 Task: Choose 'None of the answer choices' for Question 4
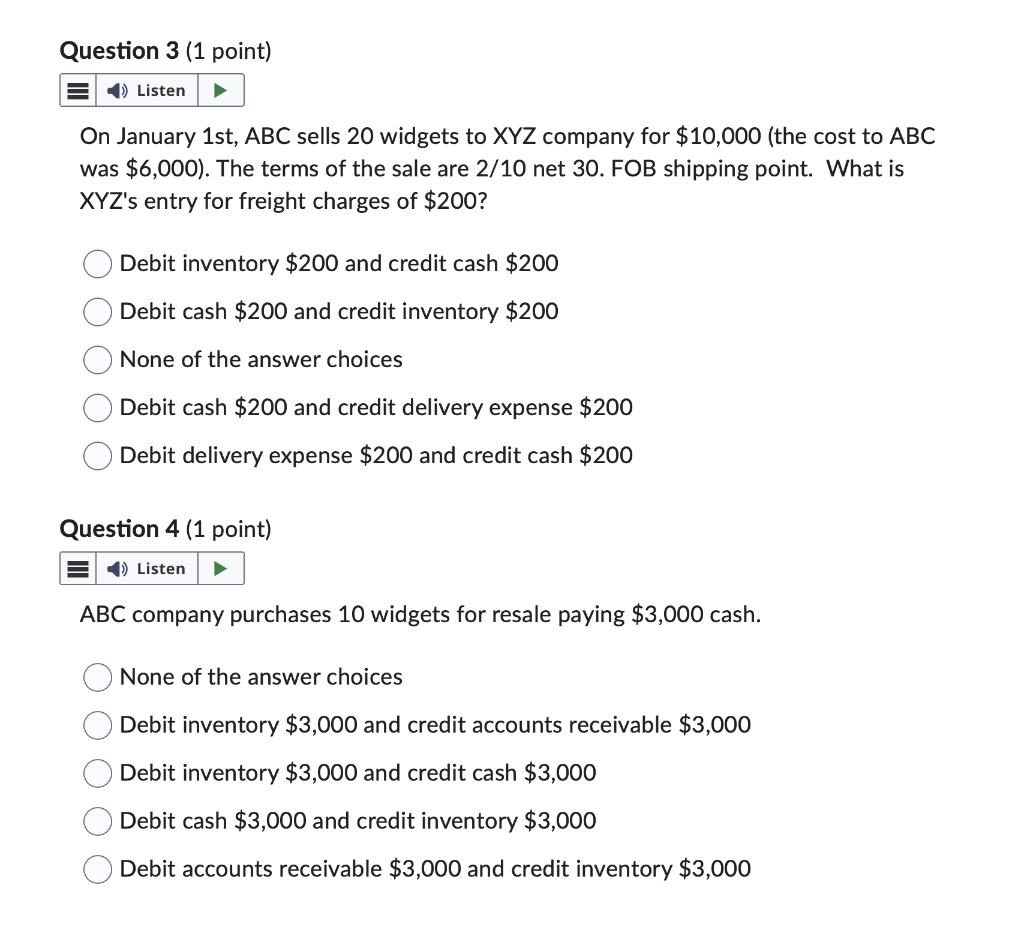pyautogui.click(x=97, y=677)
